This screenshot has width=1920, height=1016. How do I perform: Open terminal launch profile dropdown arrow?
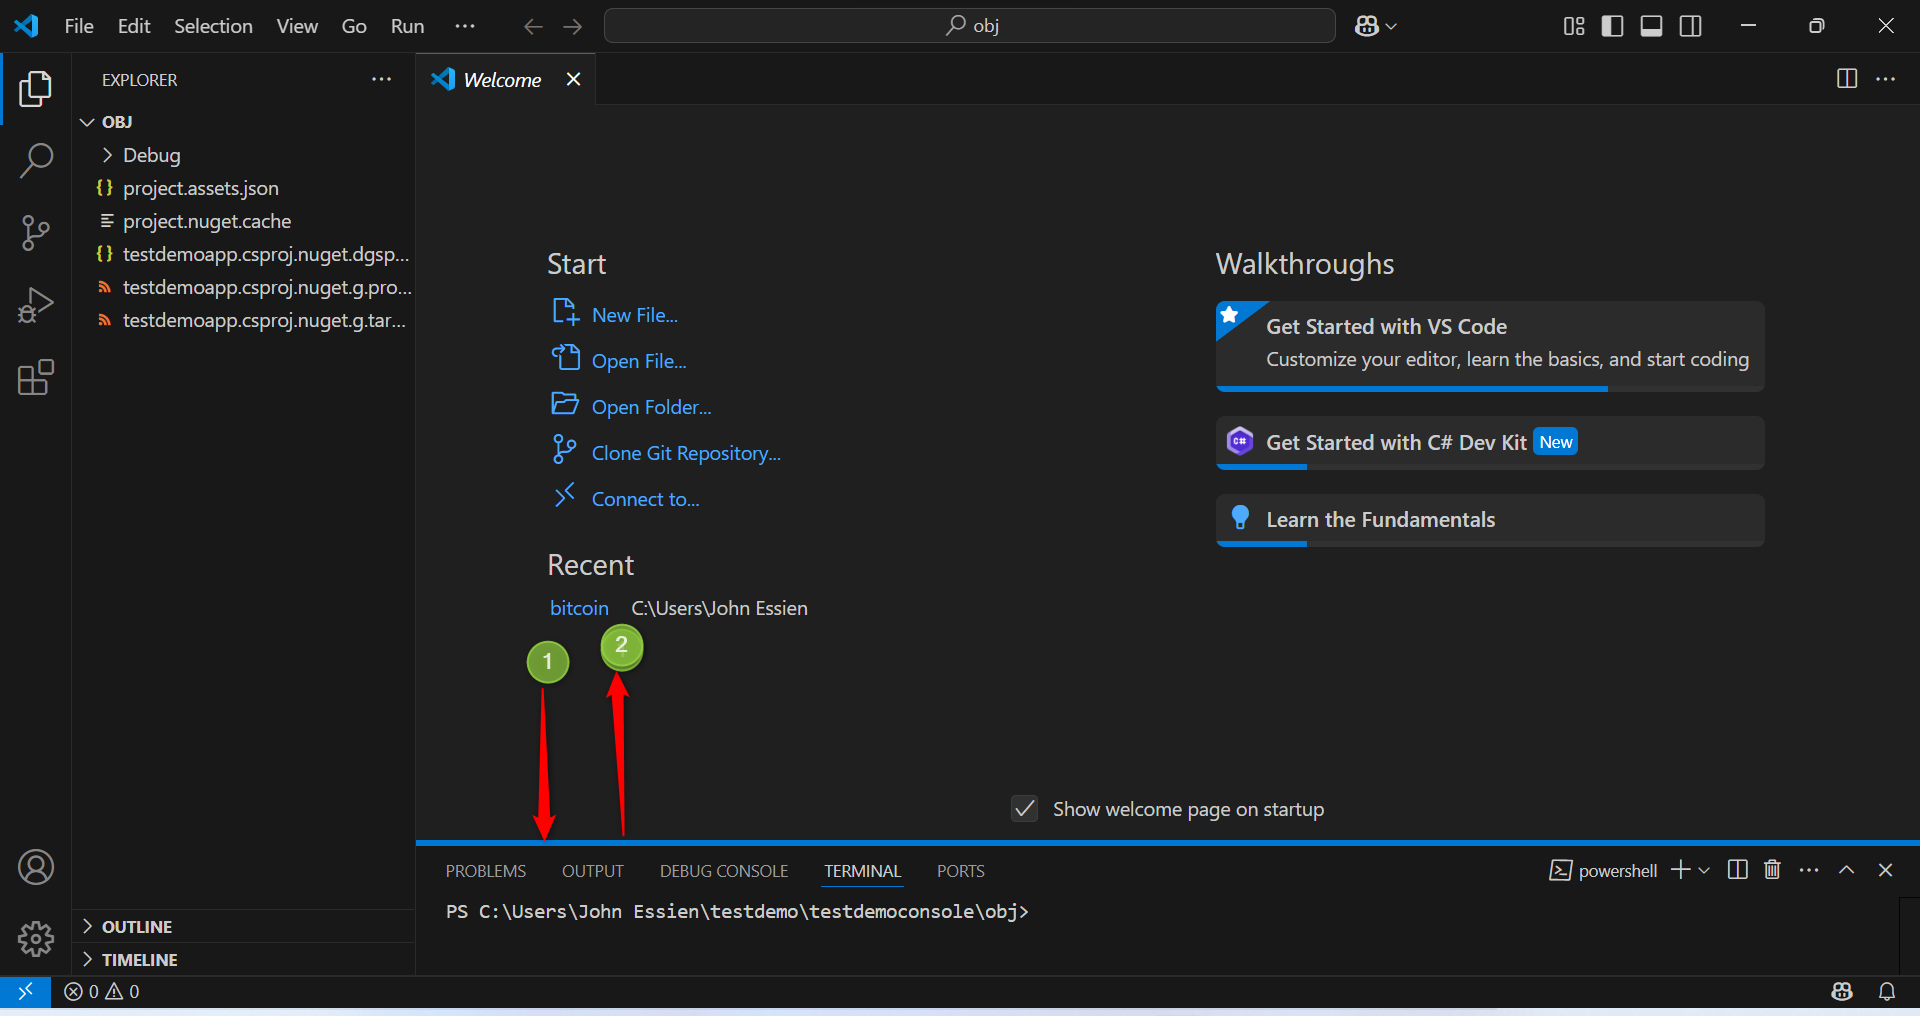click(1704, 871)
